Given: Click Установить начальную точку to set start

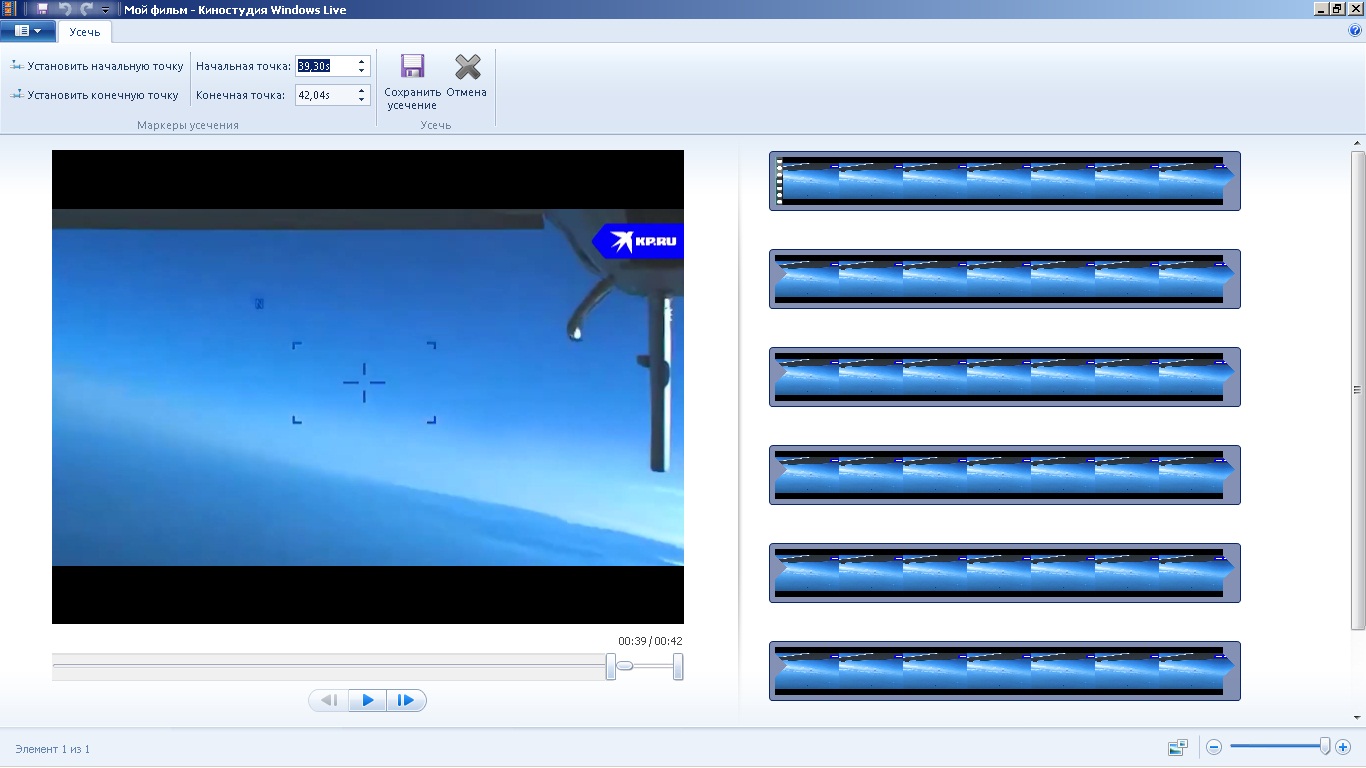Looking at the screenshot, I should [98, 66].
